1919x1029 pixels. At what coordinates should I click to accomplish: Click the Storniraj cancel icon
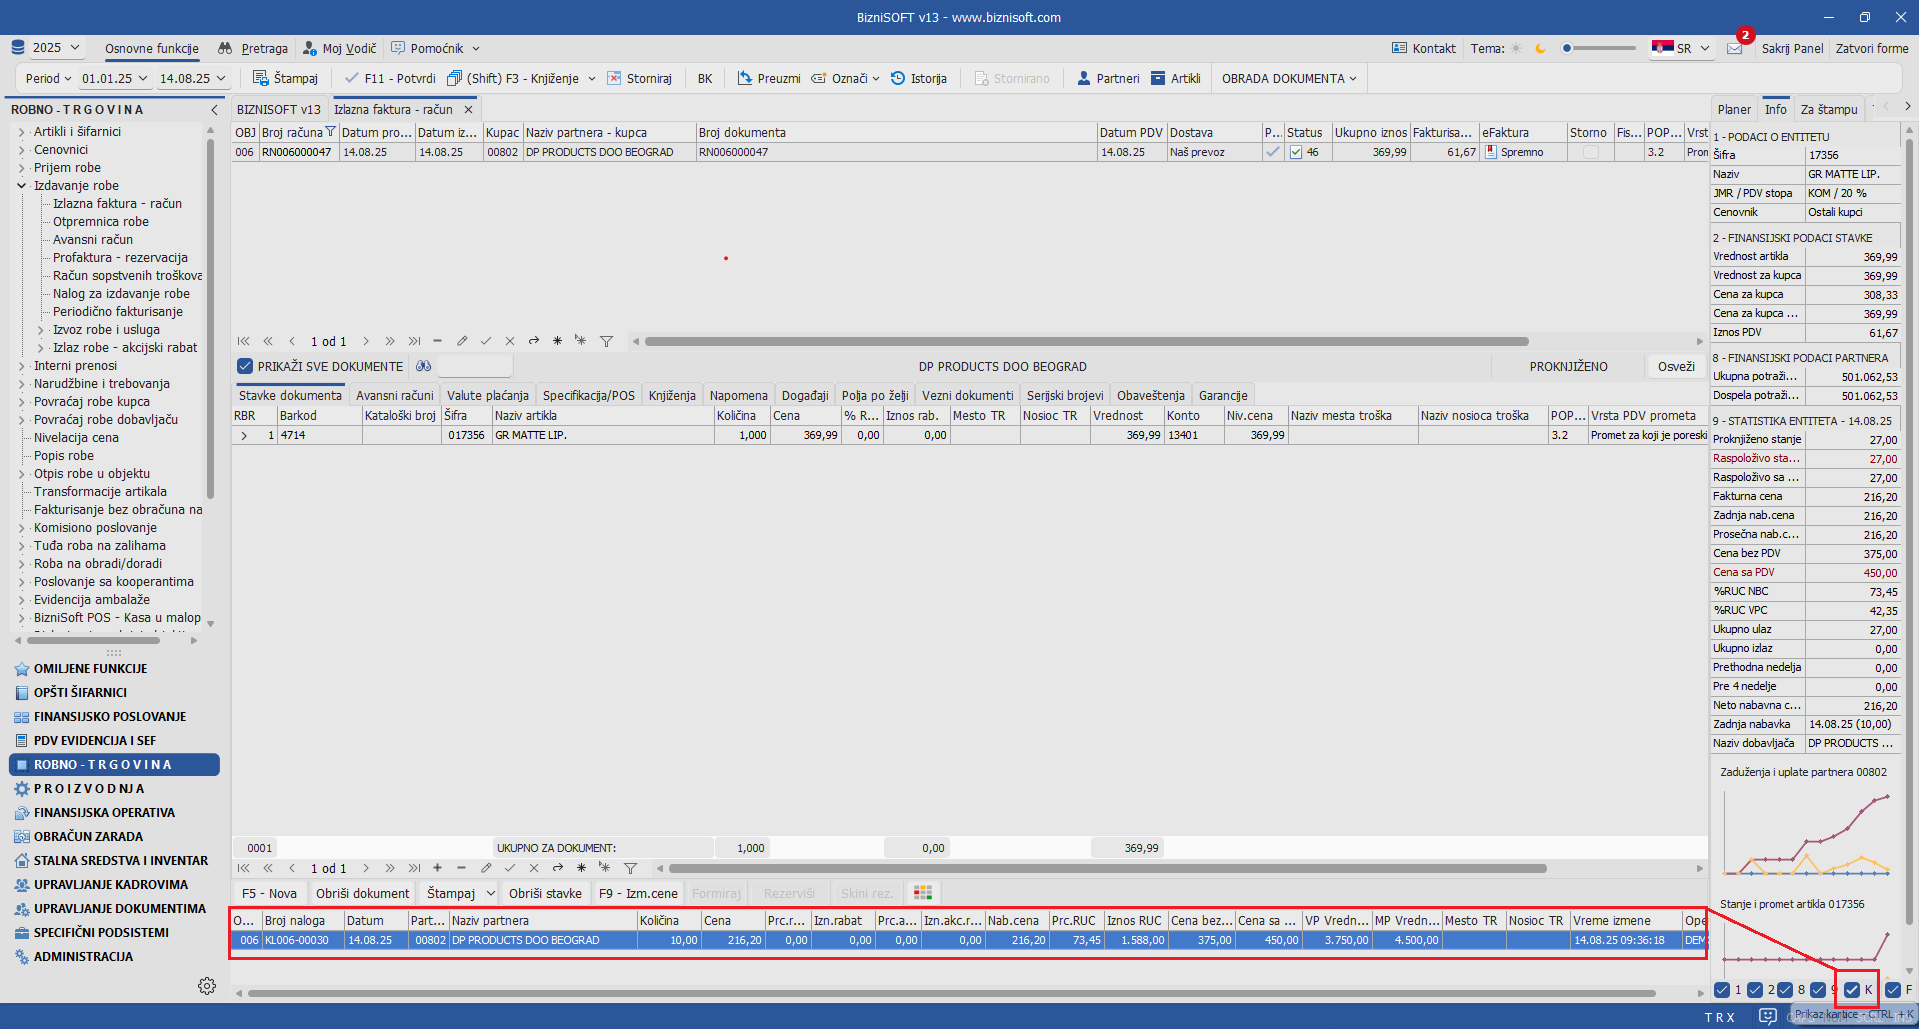click(614, 78)
